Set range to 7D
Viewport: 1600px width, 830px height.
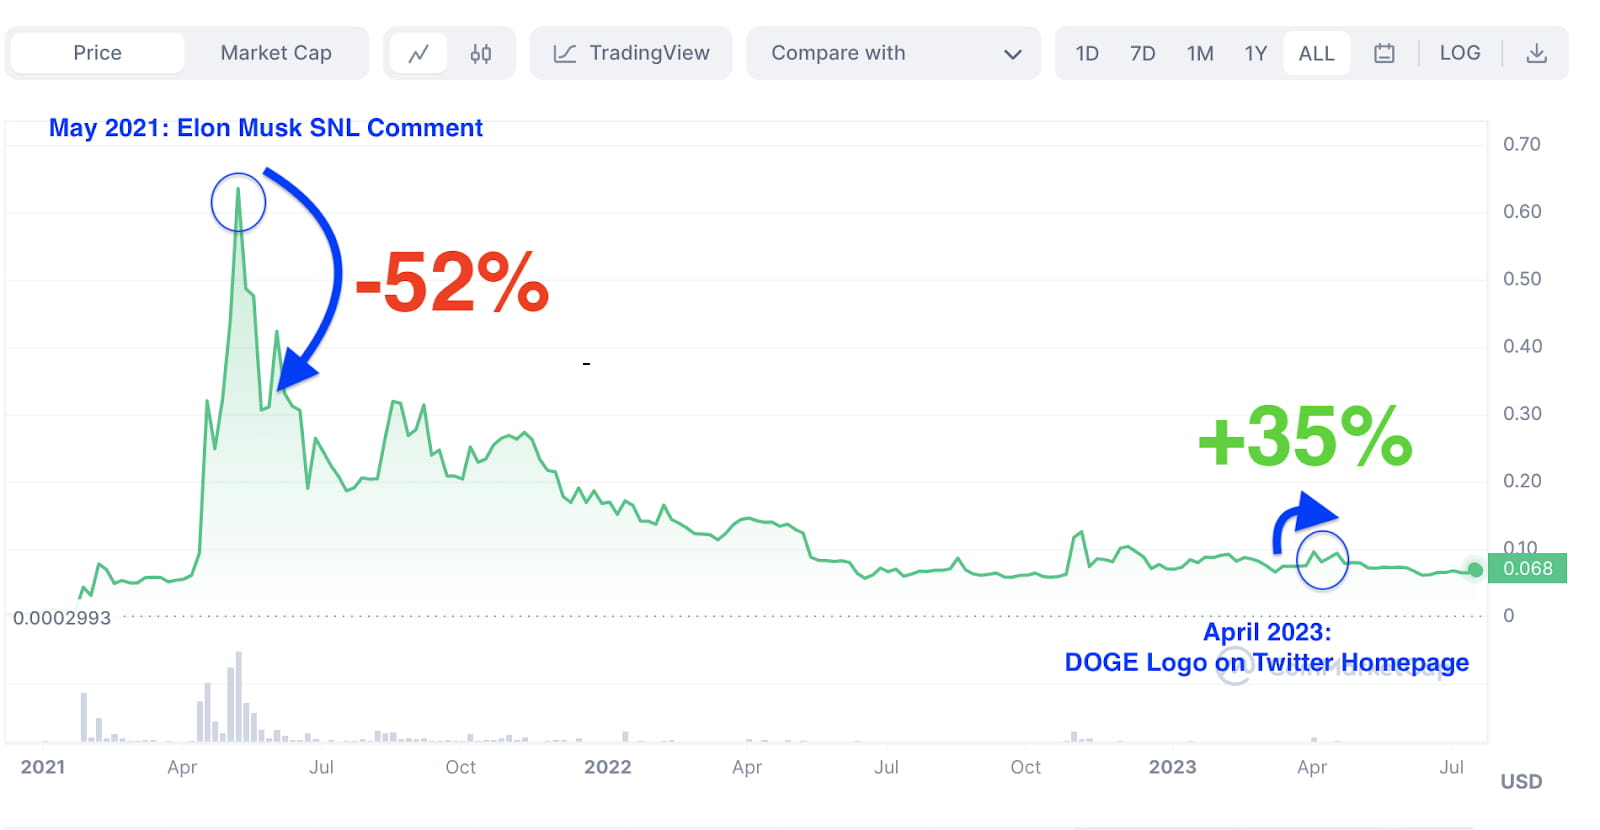[1143, 53]
